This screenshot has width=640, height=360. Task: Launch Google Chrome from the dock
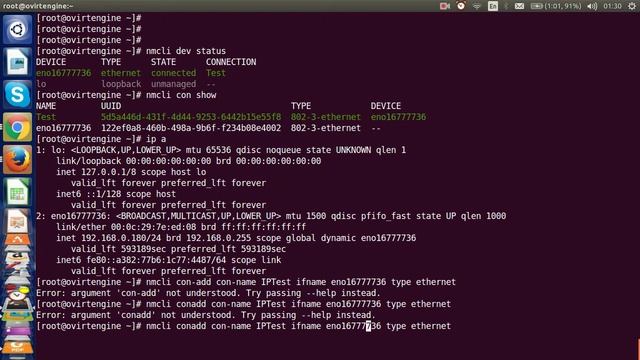point(17,127)
